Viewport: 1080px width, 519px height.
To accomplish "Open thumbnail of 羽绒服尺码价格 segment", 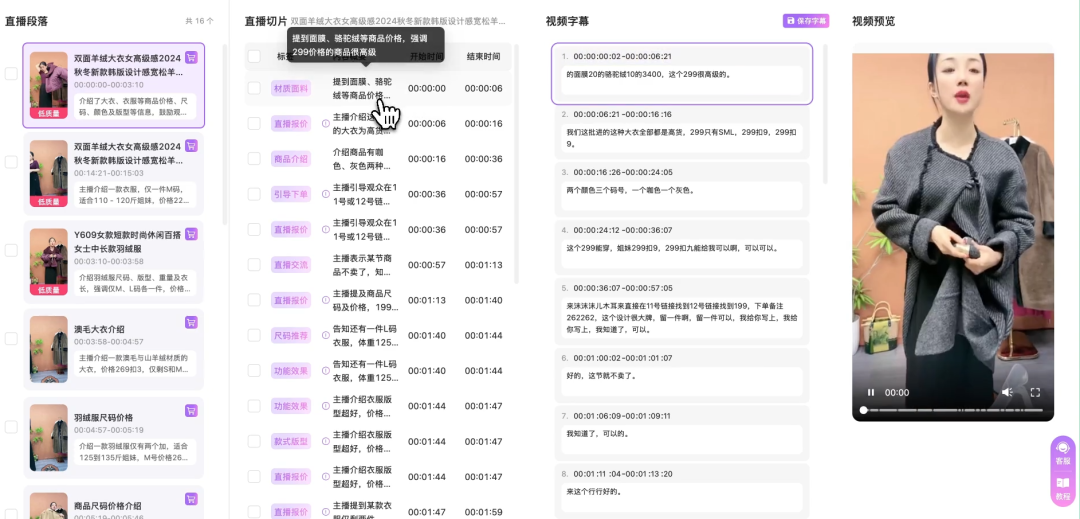I will [x=49, y=438].
